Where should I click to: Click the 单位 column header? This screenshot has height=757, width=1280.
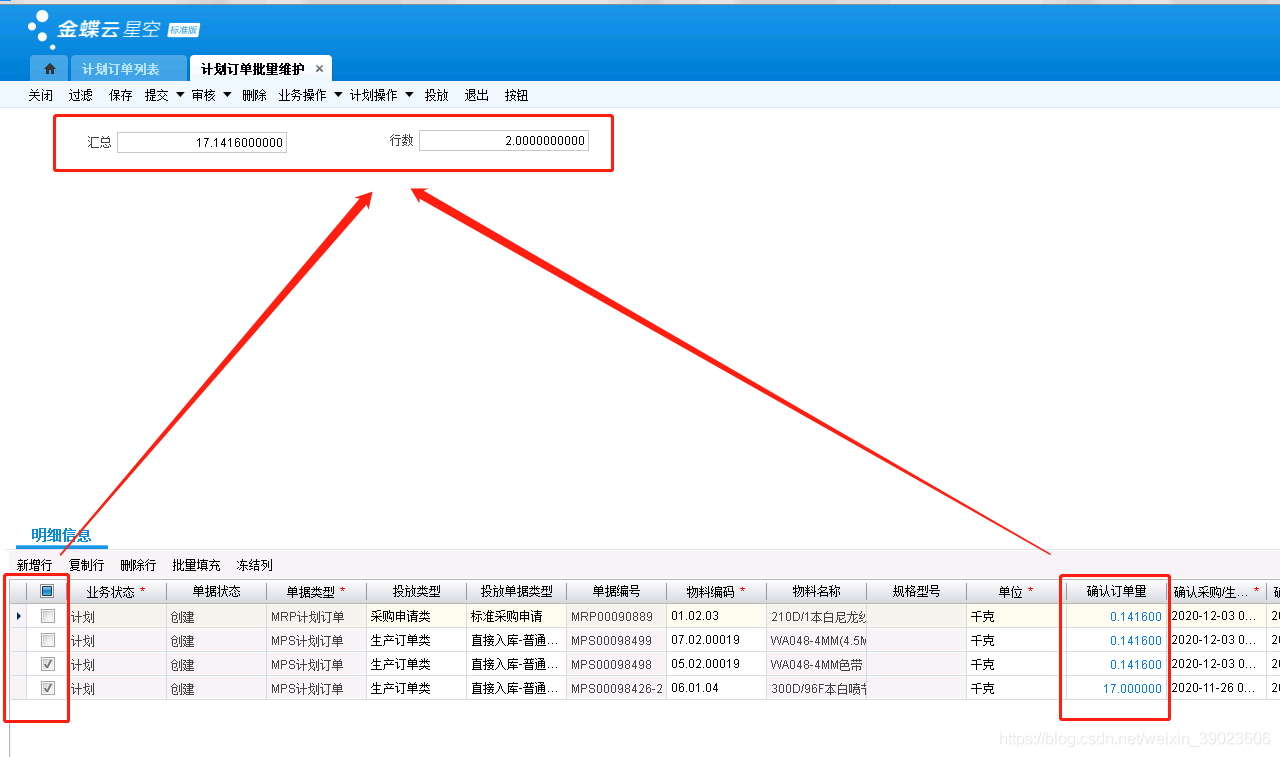[1016, 592]
